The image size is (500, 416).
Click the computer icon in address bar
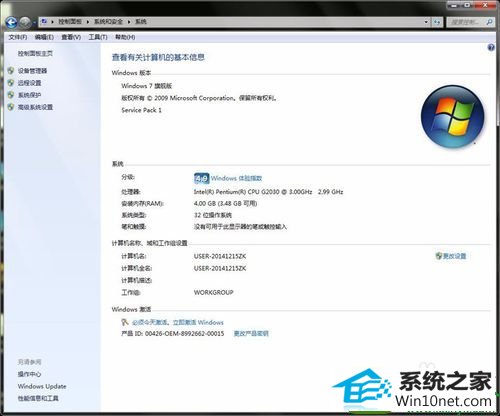[x=44, y=22]
